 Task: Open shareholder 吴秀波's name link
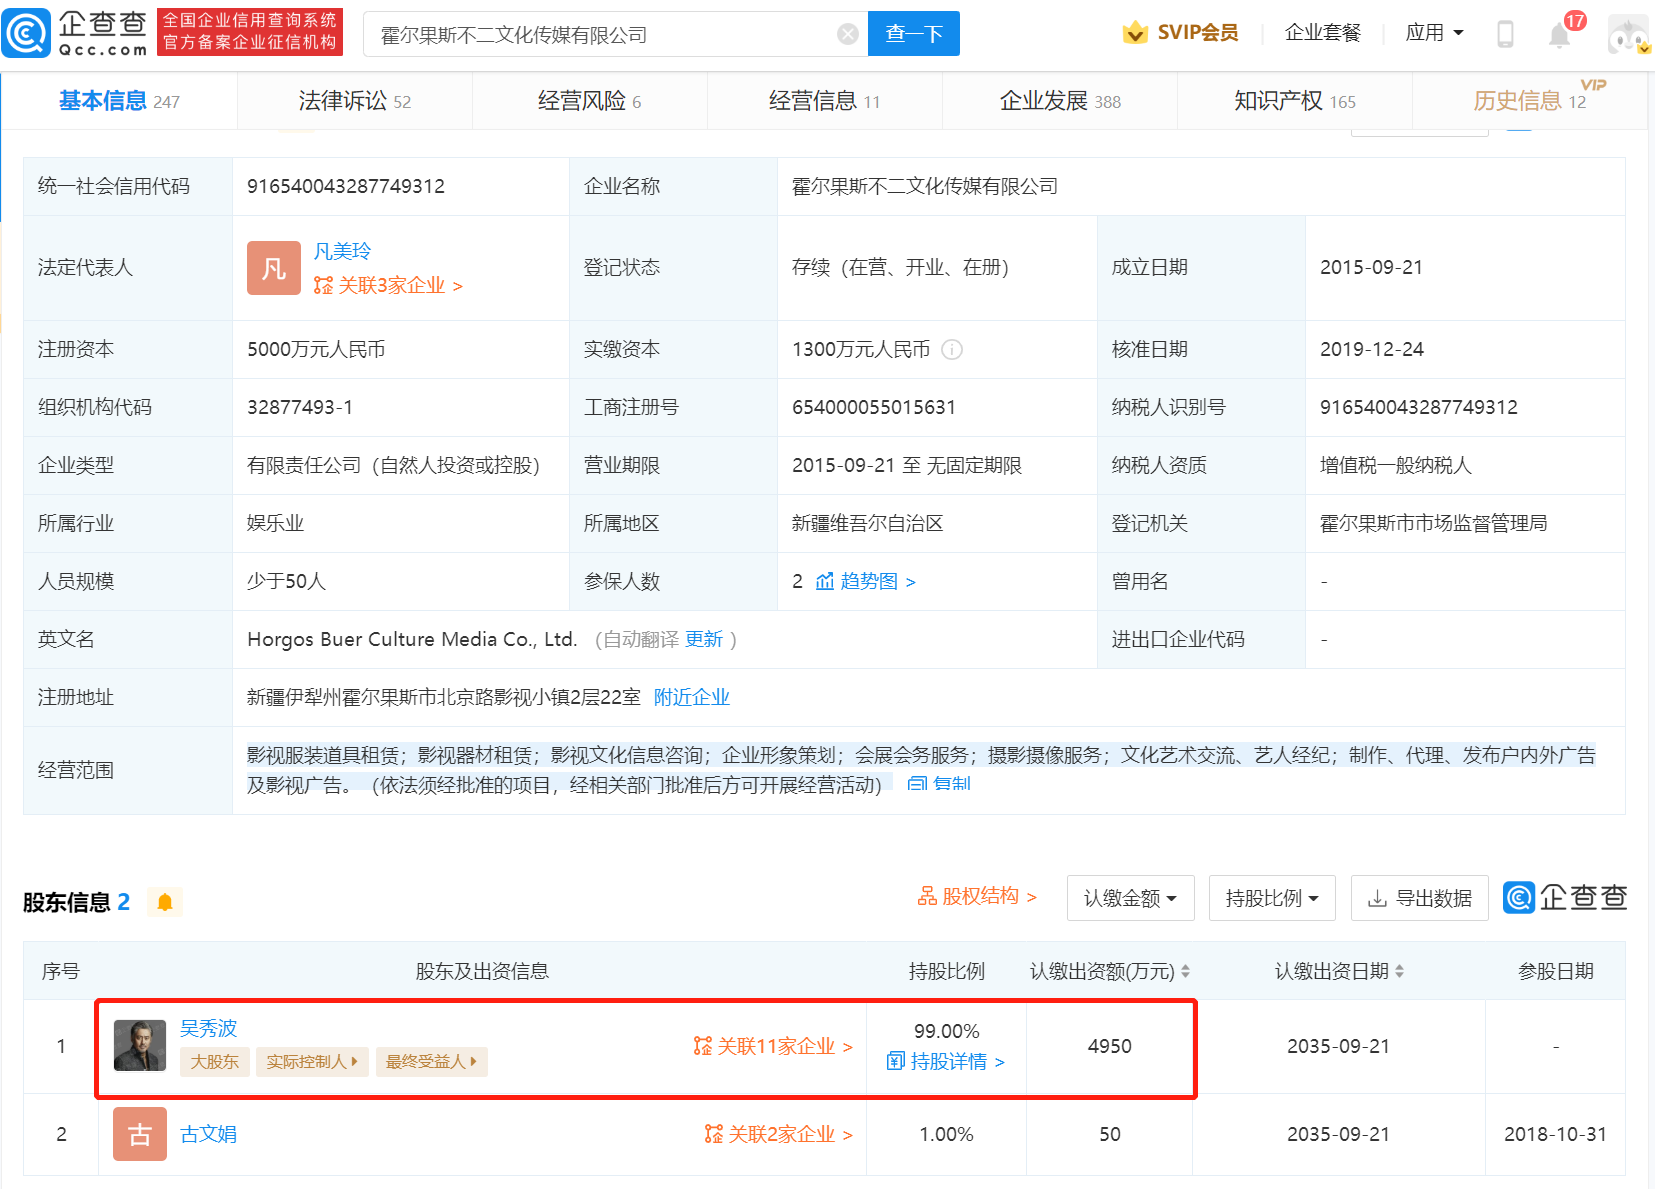click(x=208, y=1028)
